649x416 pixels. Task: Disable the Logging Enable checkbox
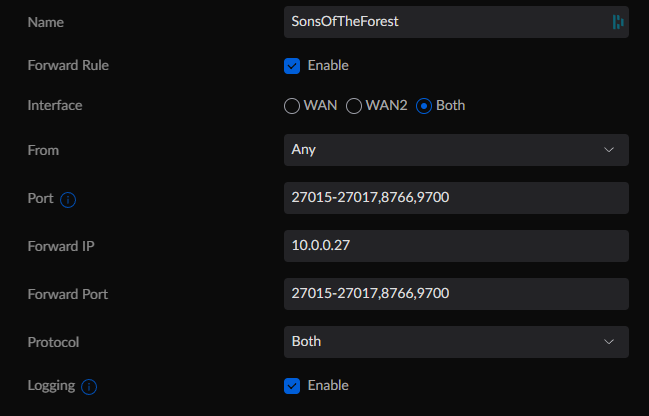click(292, 386)
